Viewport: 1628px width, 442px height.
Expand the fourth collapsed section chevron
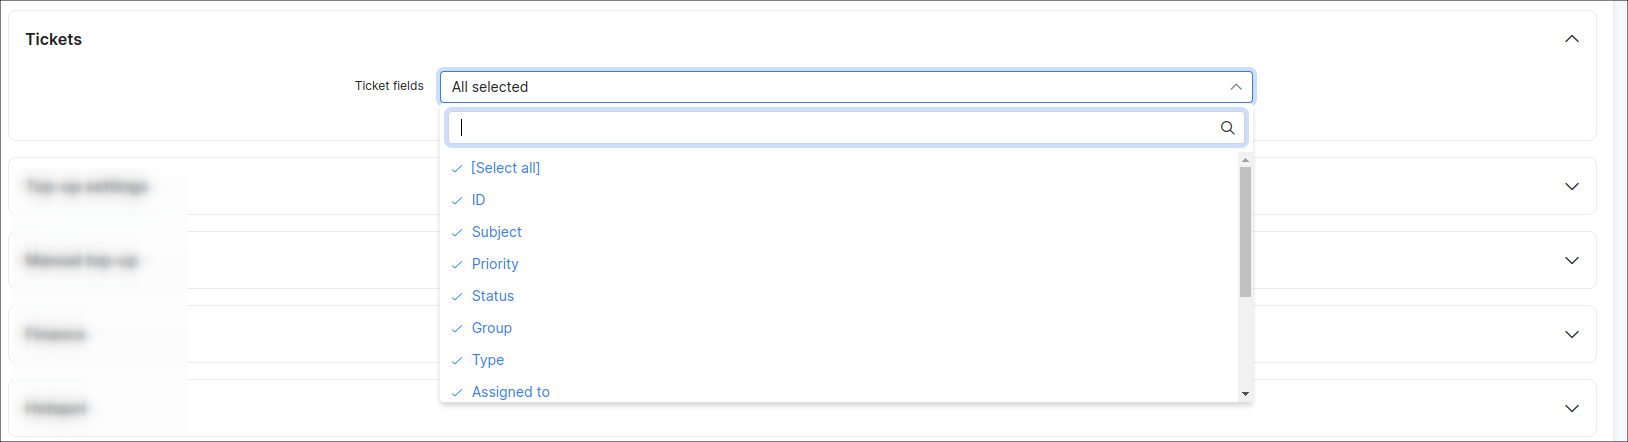click(x=1572, y=334)
